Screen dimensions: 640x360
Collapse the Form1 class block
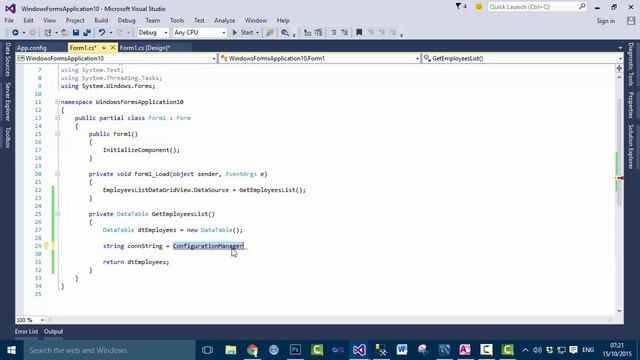[58, 118]
